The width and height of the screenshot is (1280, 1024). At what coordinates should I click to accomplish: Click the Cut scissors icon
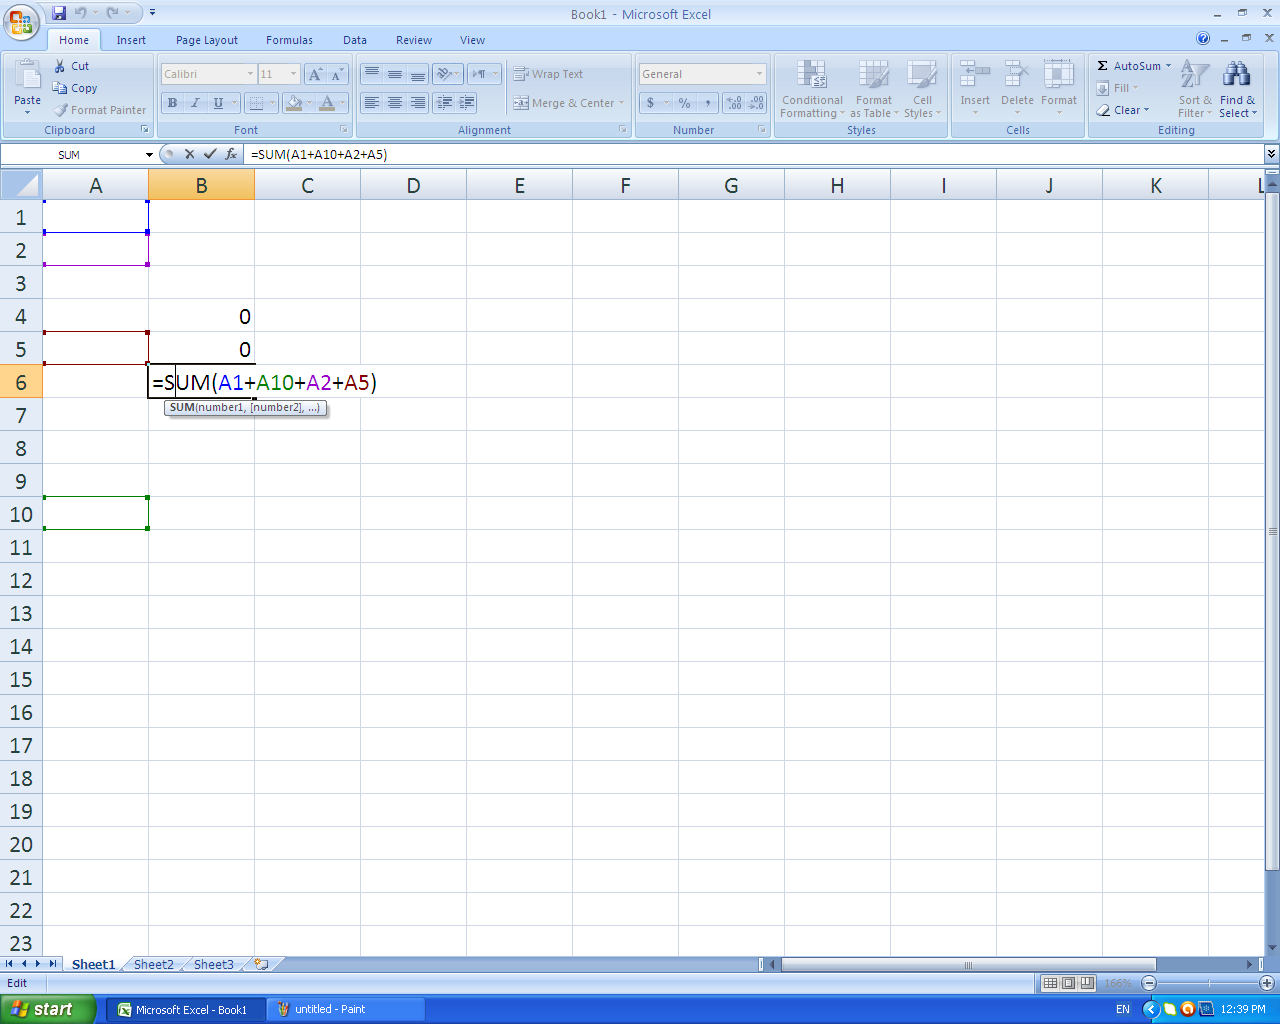tap(60, 65)
